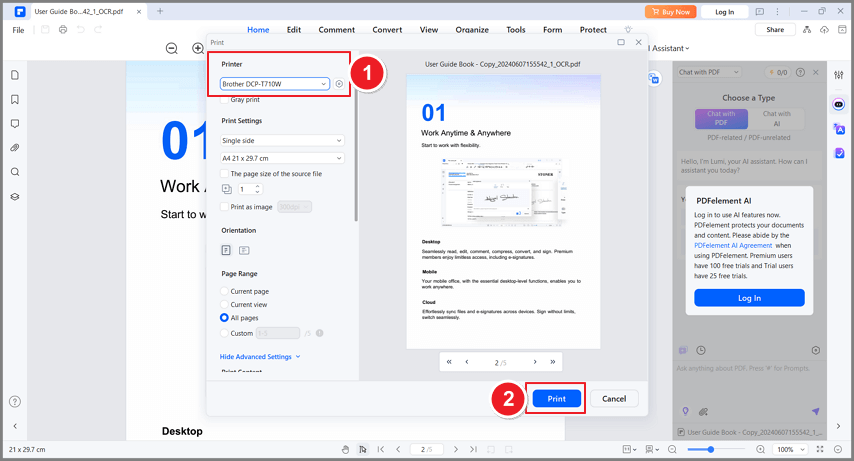This screenshot has width=854, height=461.
Task: Increase the copies count stepper
Action: [x=258, y=186]
